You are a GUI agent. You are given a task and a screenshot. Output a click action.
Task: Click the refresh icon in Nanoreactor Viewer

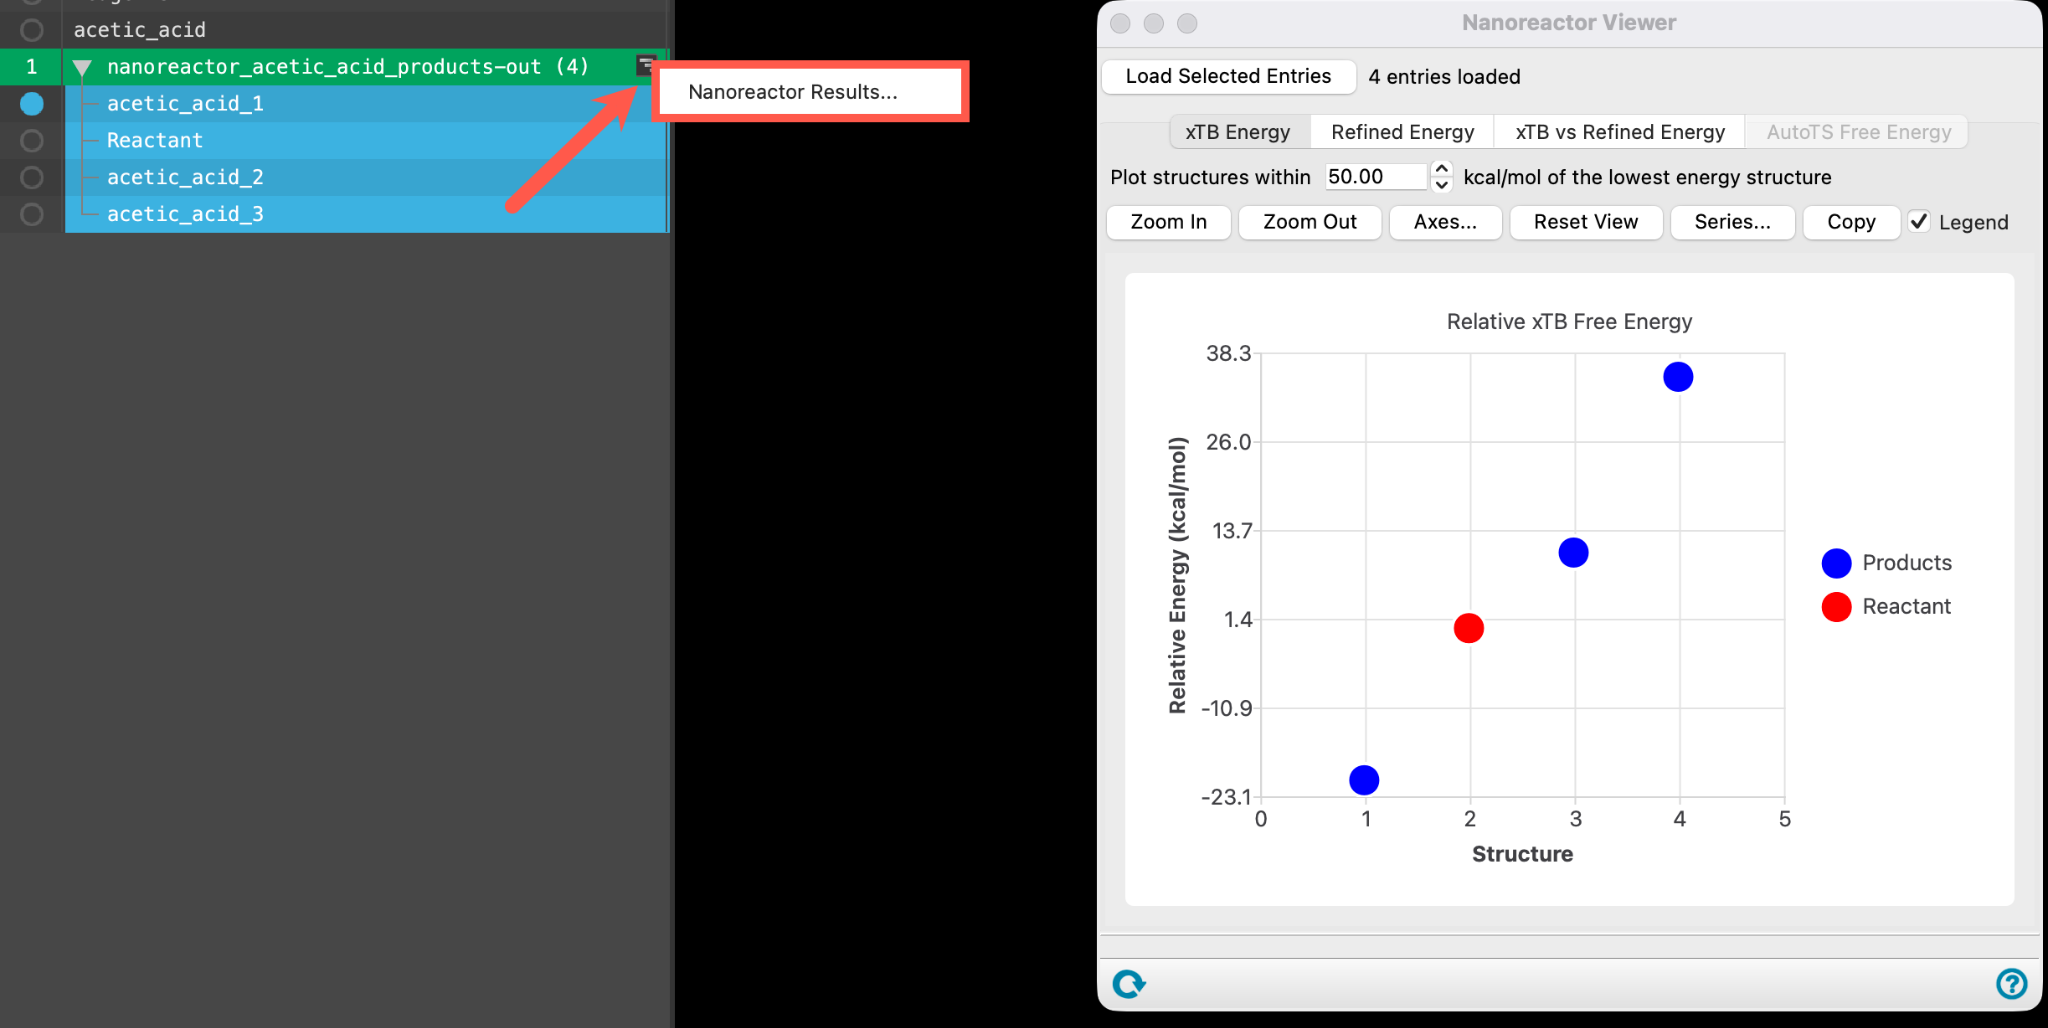[1129, 984]
